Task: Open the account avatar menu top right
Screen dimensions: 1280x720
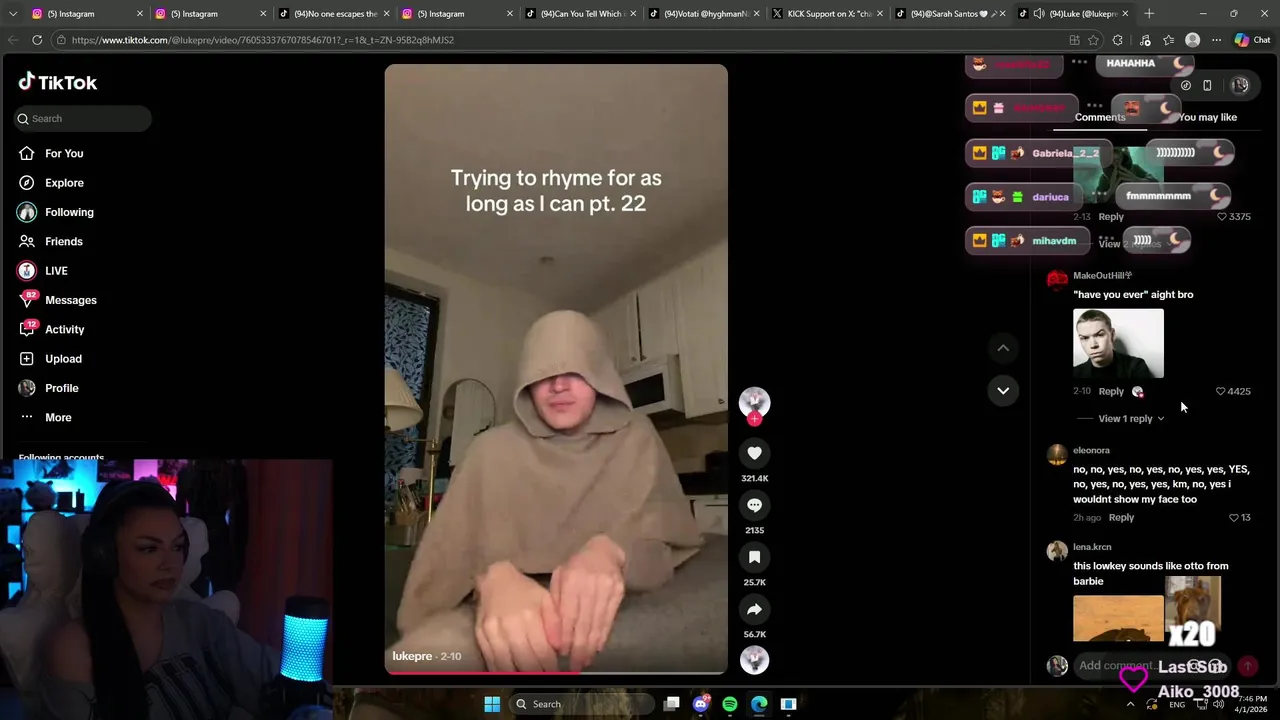Action: (x=1240, y=85)
